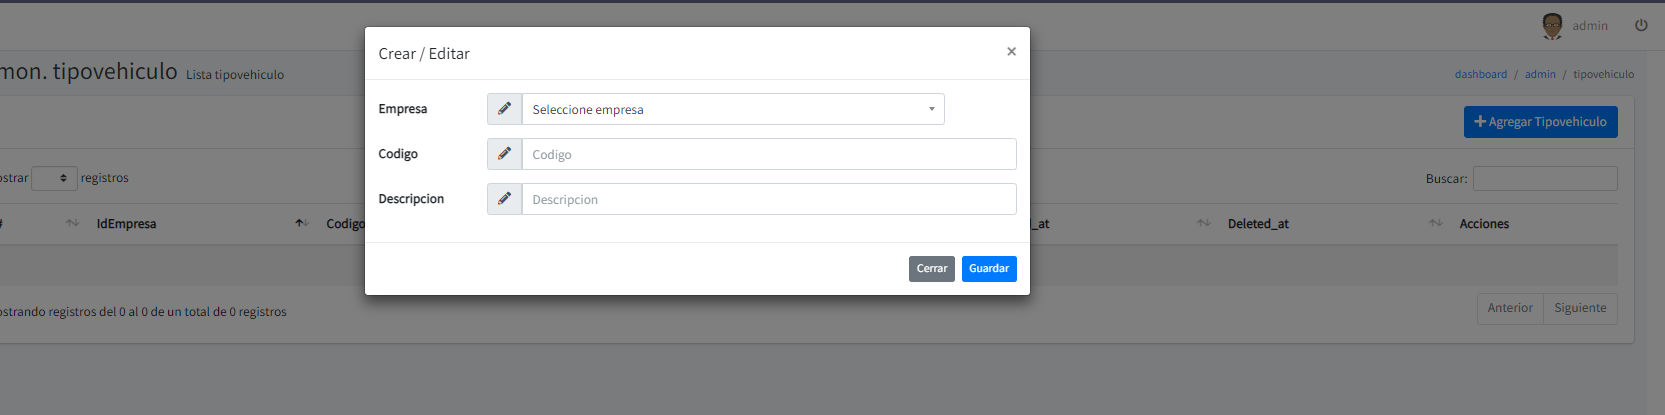This screenshot has height=415, width=1665.
Task: Click the pencil icon beside Descripcion
Action: [x=504, y=199]
